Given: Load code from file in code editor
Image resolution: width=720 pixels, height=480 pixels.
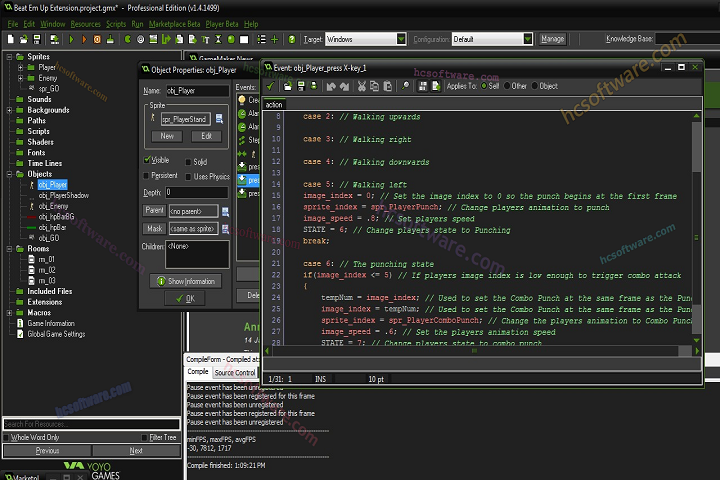Looking at the screenshot, I should (x=287, y=86).
